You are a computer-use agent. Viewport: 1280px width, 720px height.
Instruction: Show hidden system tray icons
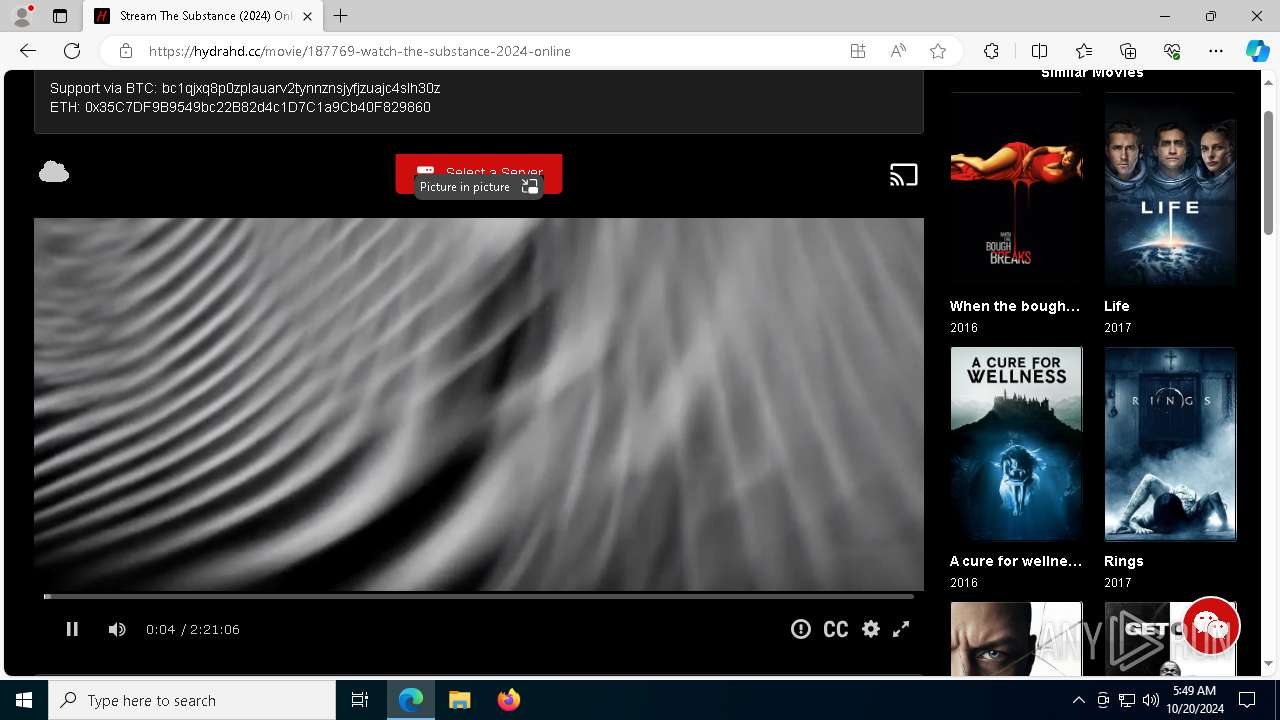[x=1078, y=700]
